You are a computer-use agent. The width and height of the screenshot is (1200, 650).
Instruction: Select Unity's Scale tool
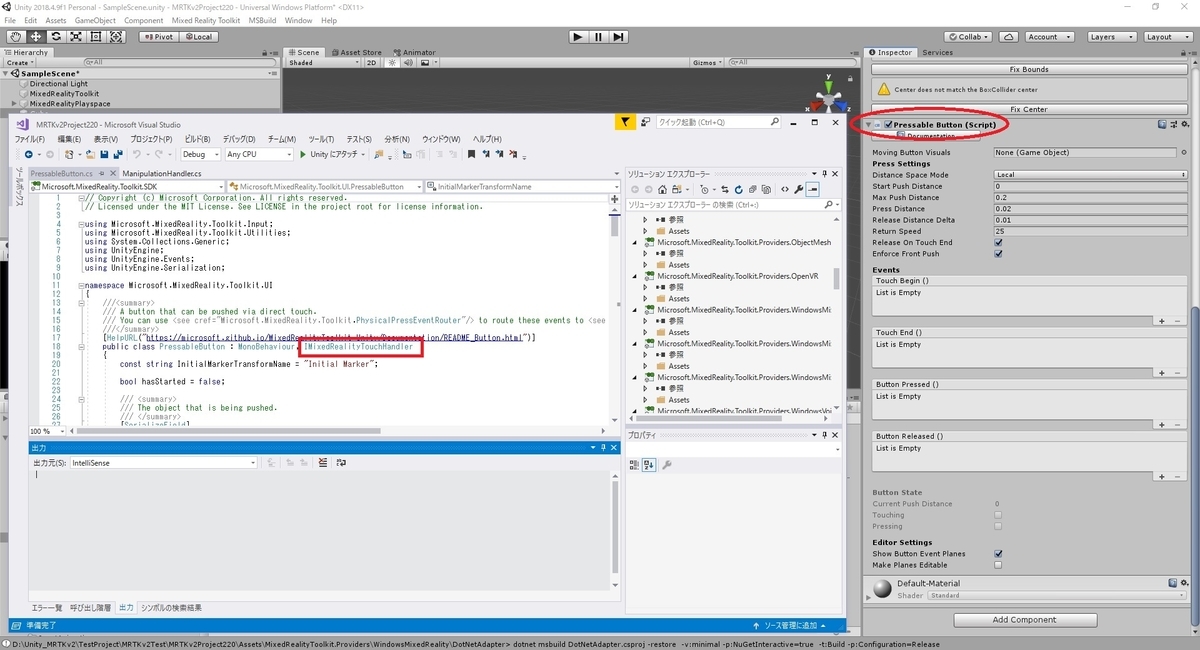(x=76, y=37)
